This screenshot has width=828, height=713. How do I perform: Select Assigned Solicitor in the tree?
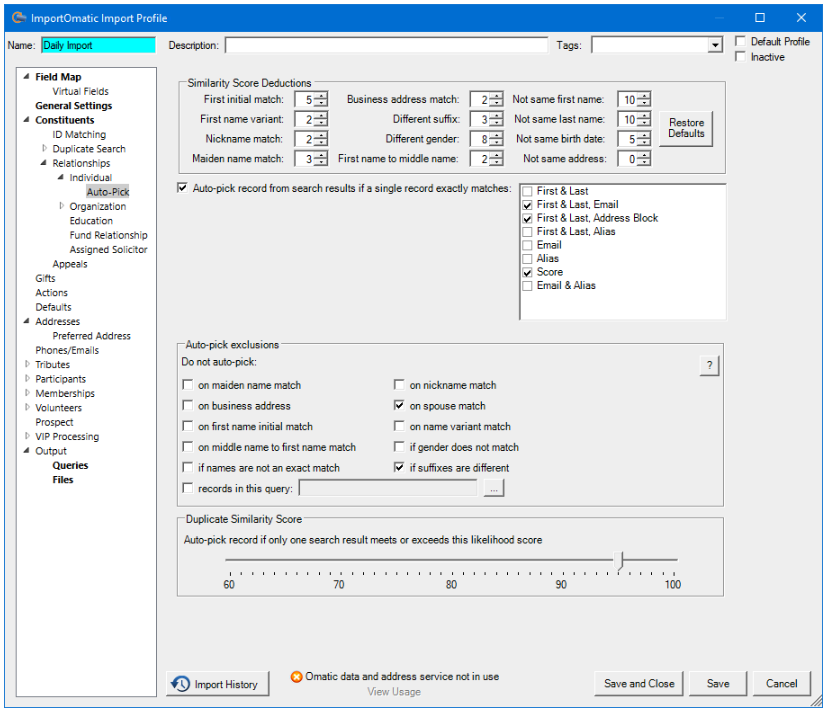[x=108, y=249]
